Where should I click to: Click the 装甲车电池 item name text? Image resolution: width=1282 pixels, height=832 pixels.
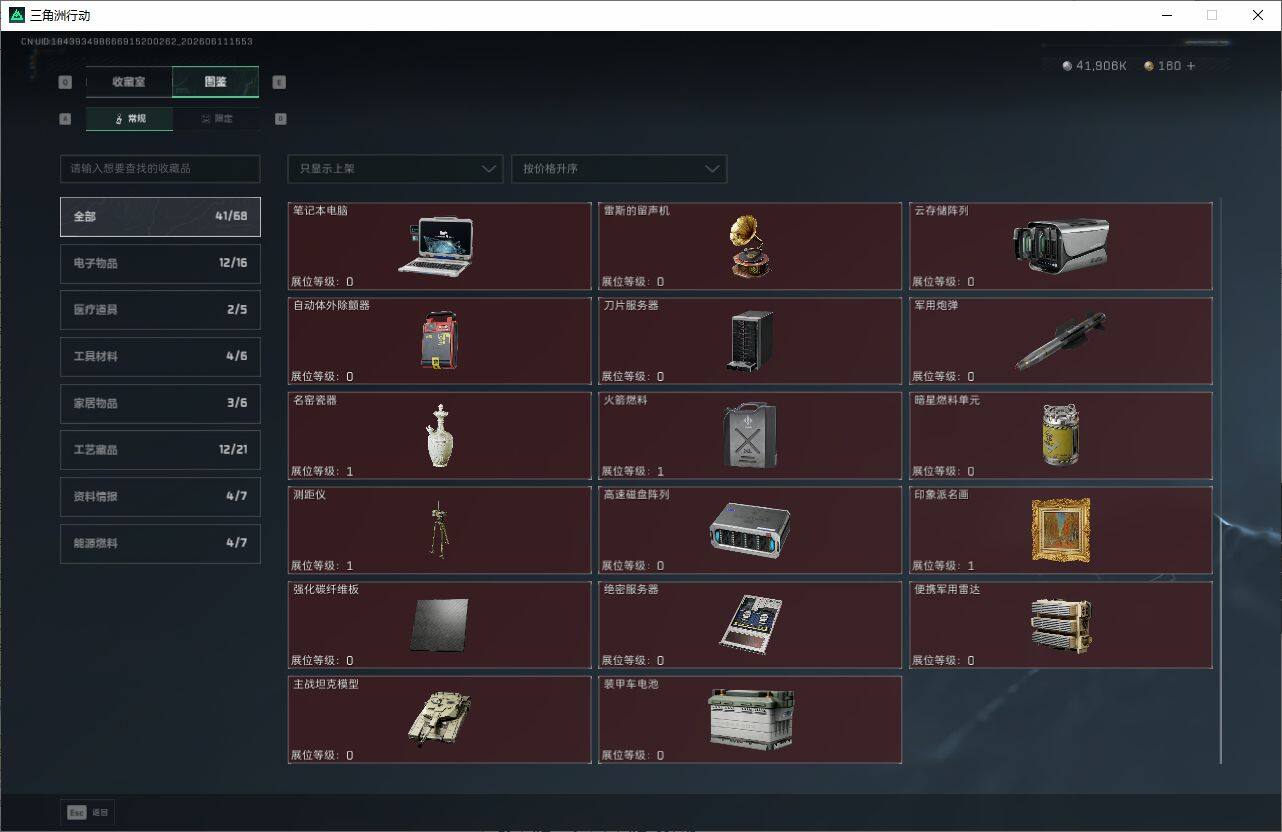[x=631, y=684]
